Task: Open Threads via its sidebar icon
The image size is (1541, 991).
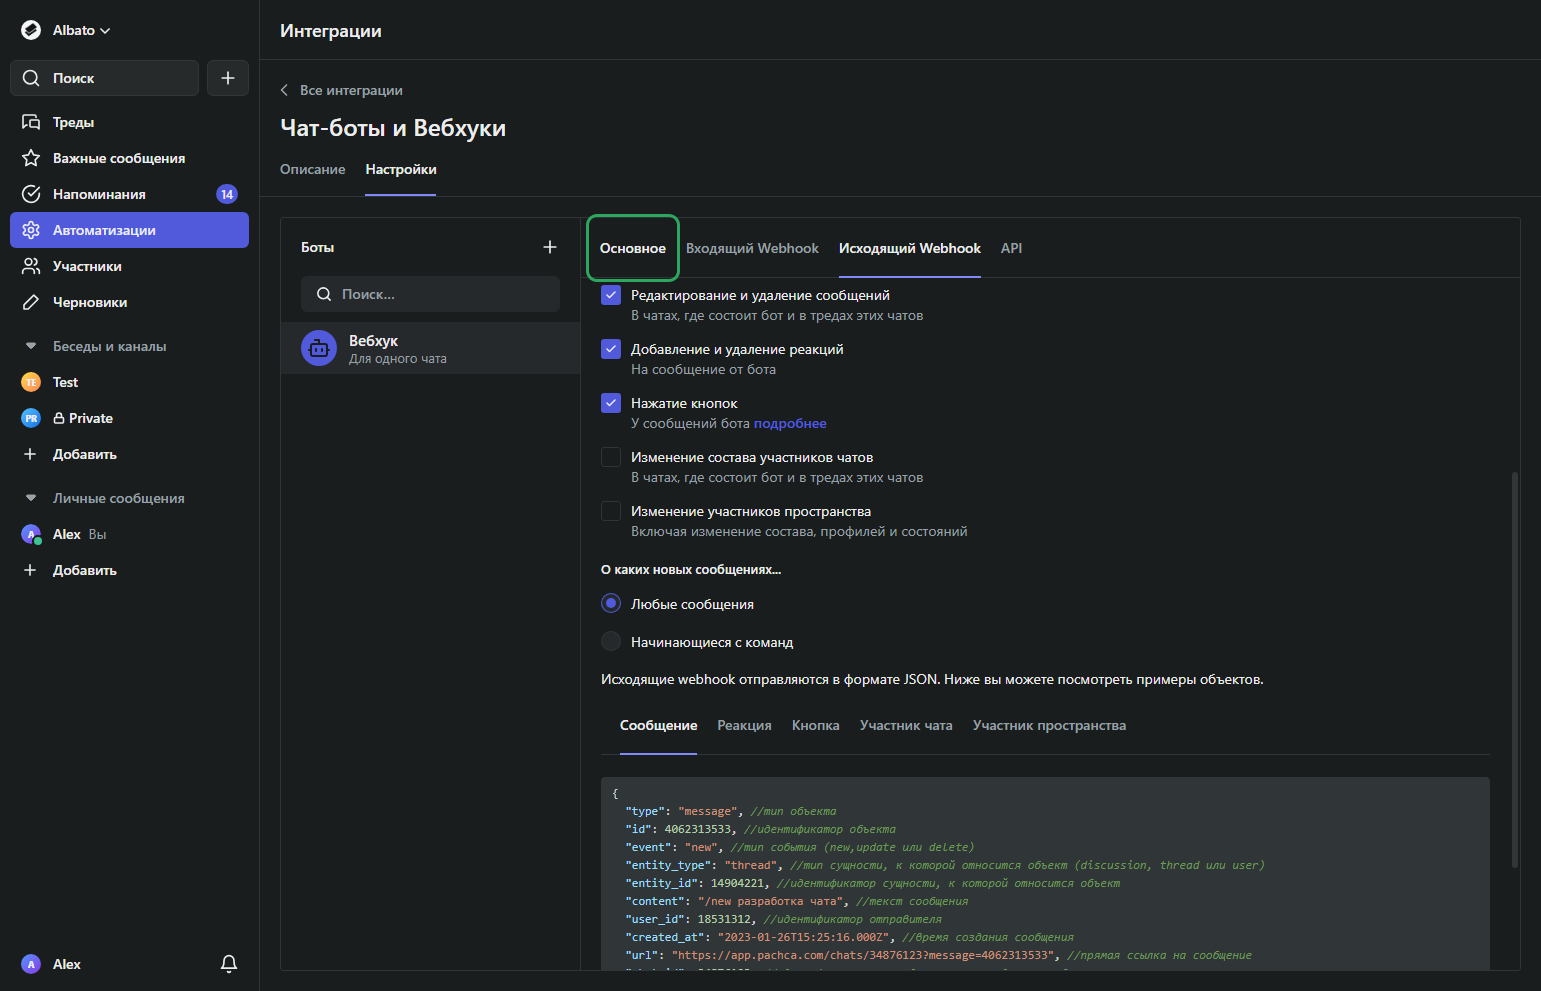Action: (31, 122)
